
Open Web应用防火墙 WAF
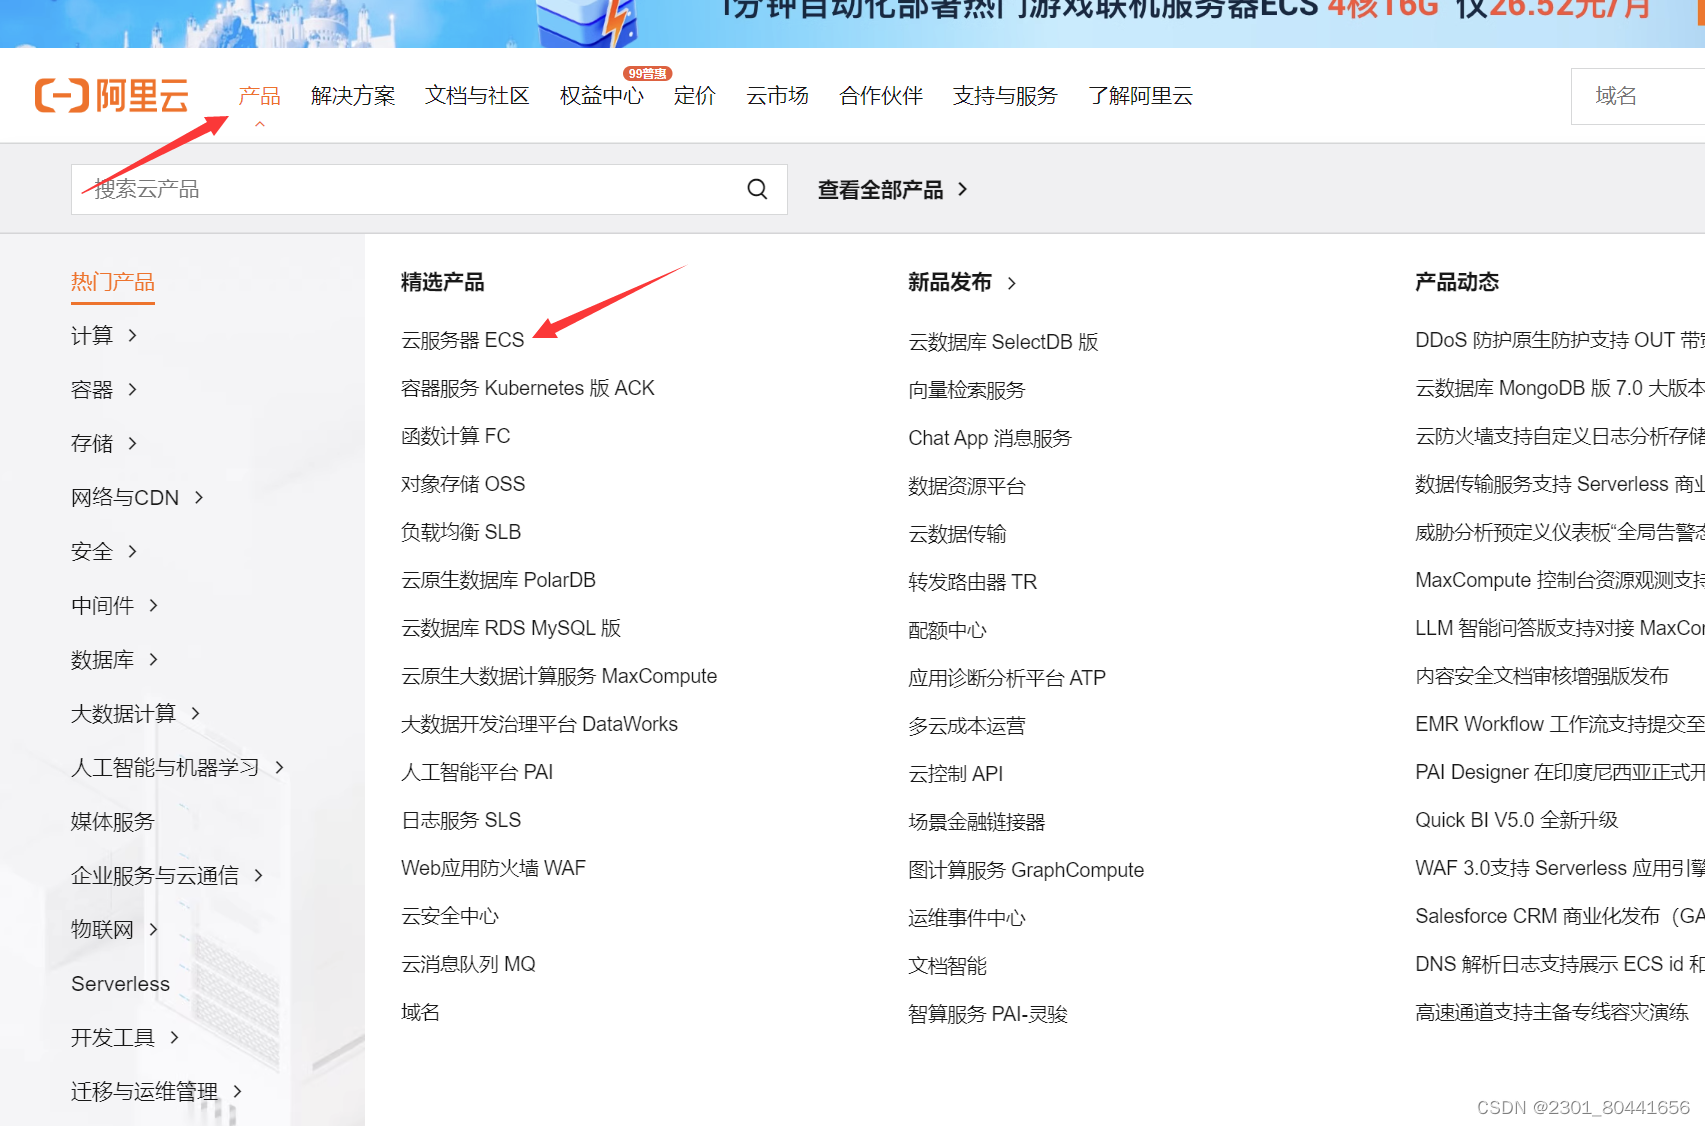tap(493, 868)
